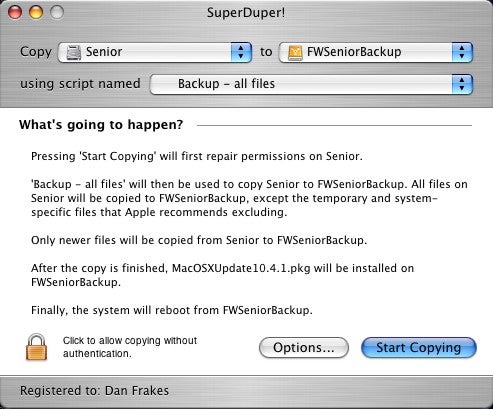Click the MacOSXUpdate10.4.1.pkg install description line
This screenshot has width=493, height=409.
[222, 275]
